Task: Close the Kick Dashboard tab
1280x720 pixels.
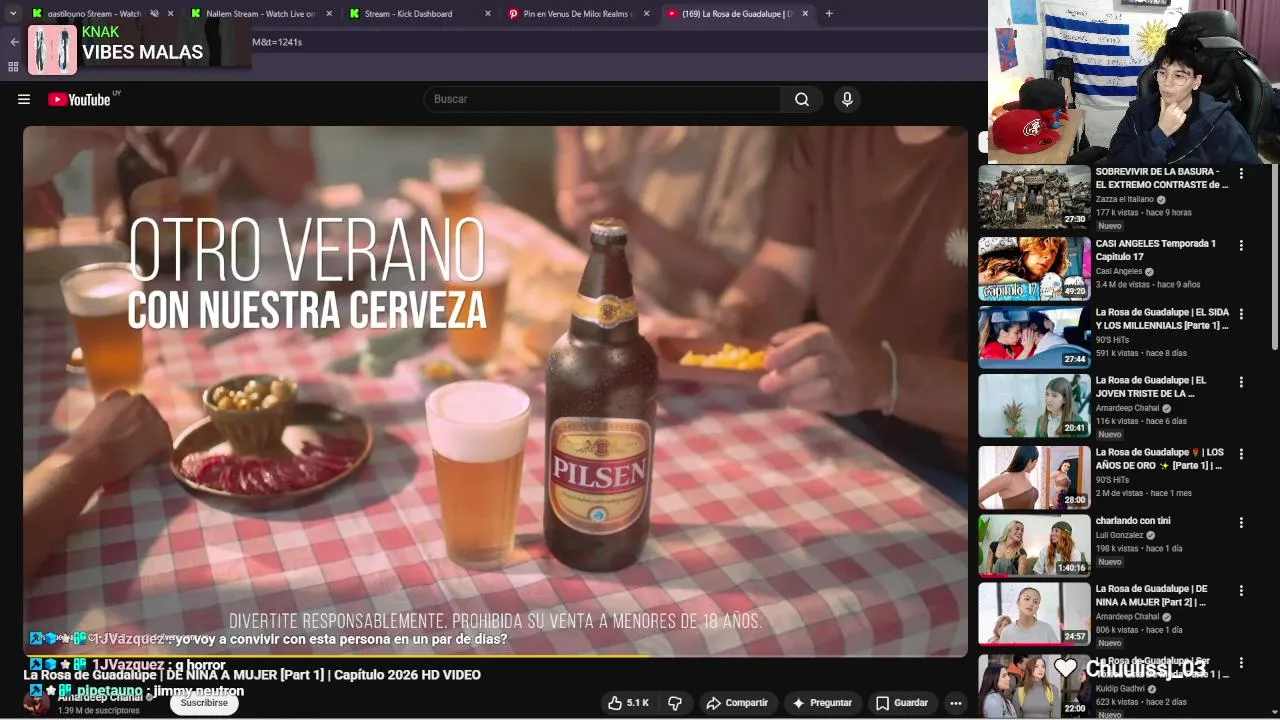Action: point(488,14)
